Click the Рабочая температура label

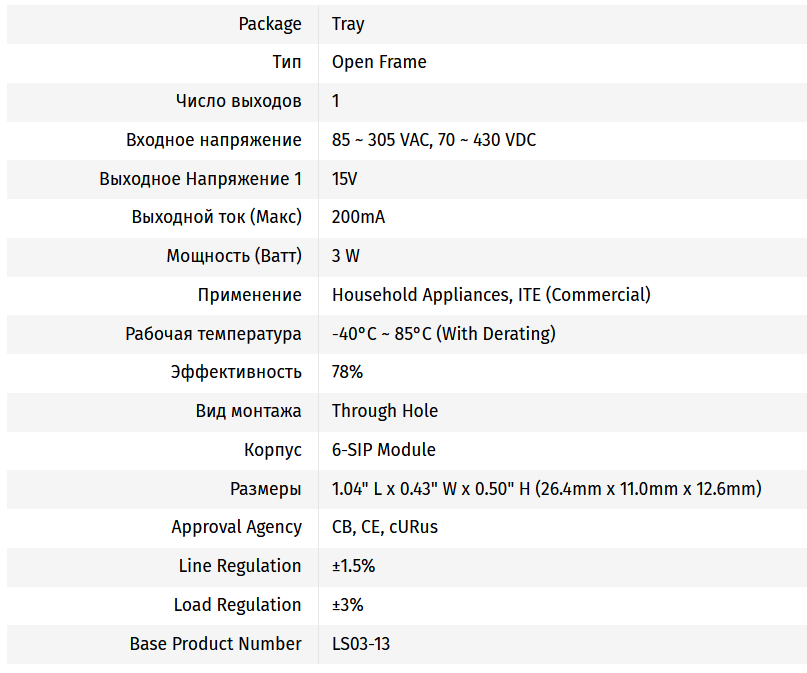coord(213,334)
